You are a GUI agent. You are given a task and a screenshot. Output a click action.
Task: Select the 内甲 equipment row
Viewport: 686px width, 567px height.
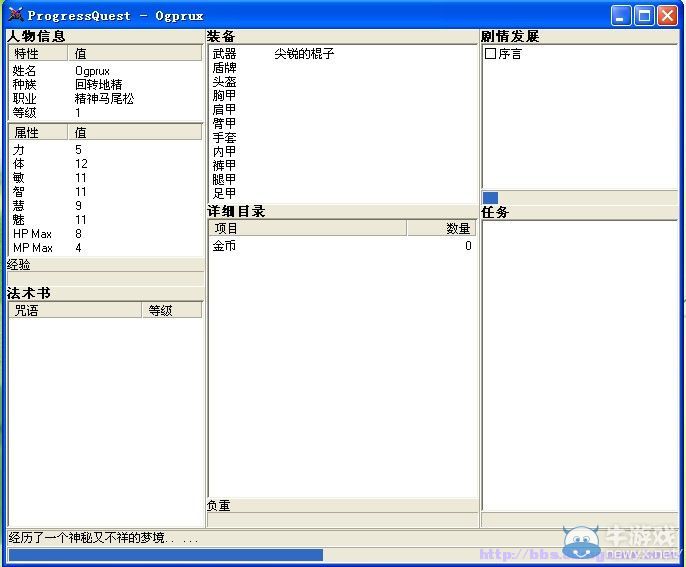point(343,151)
